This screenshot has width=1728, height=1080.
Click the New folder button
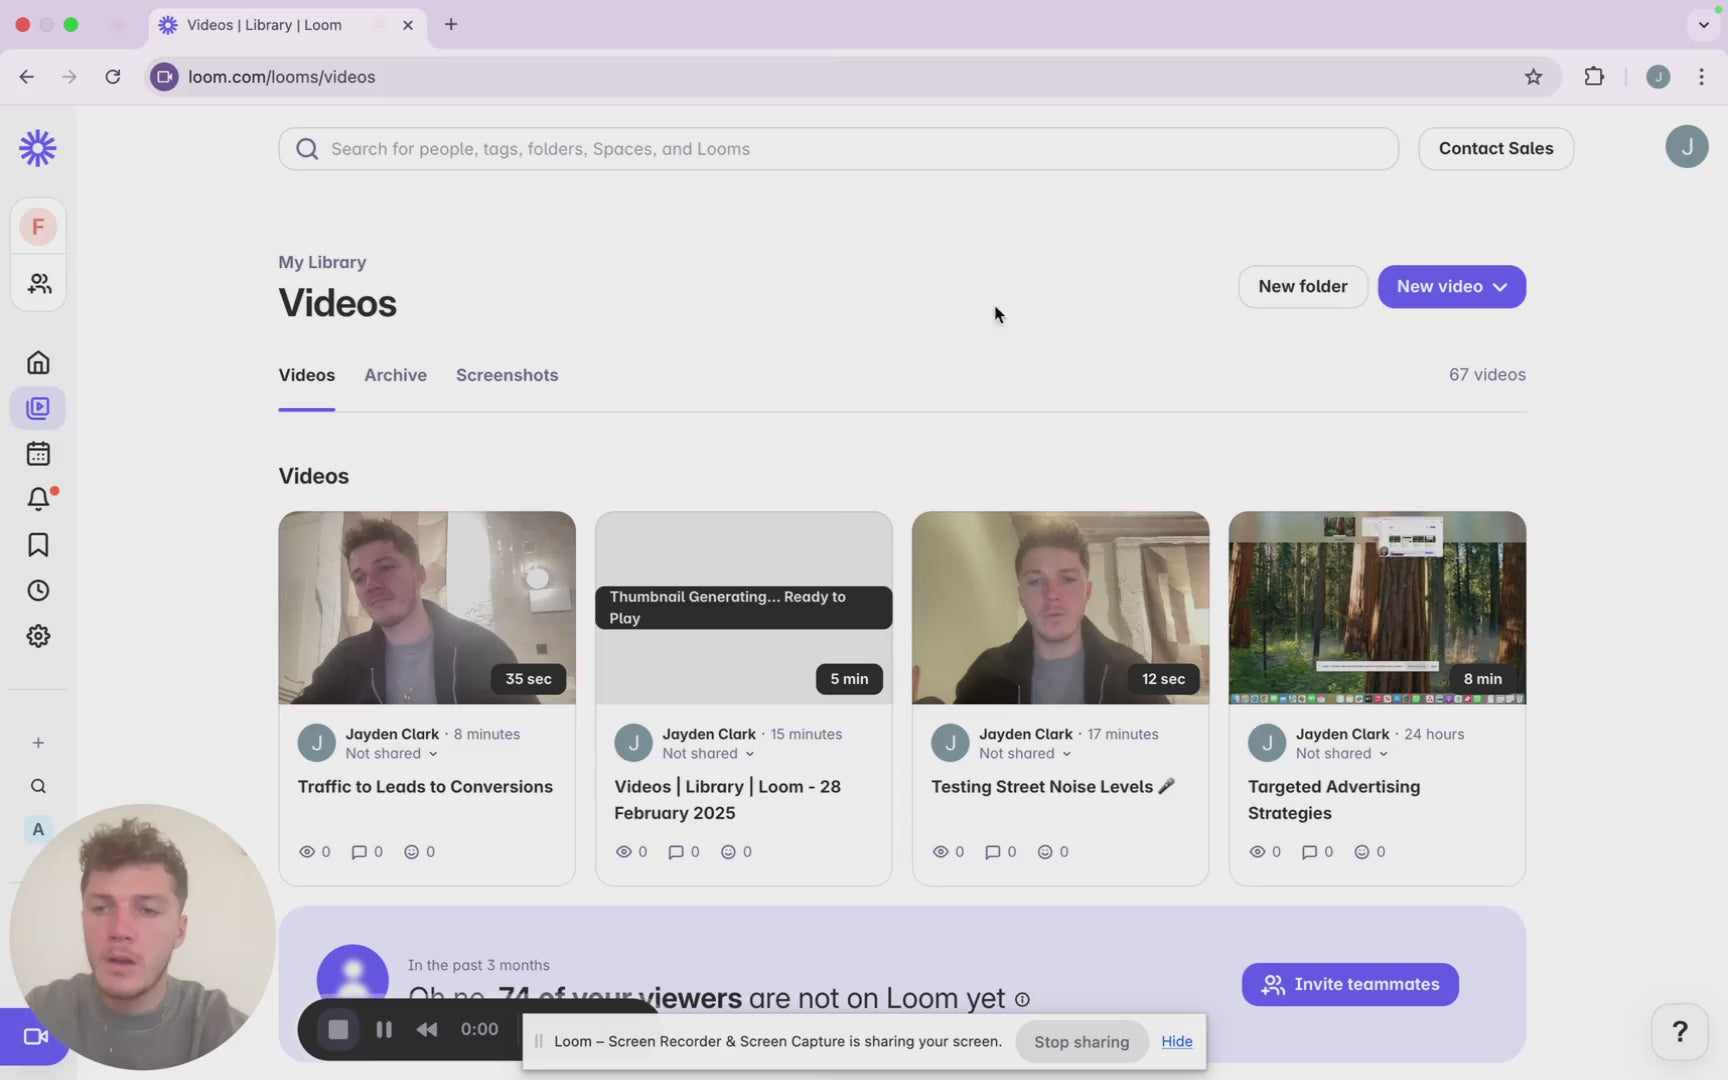tap(1302, 287)
